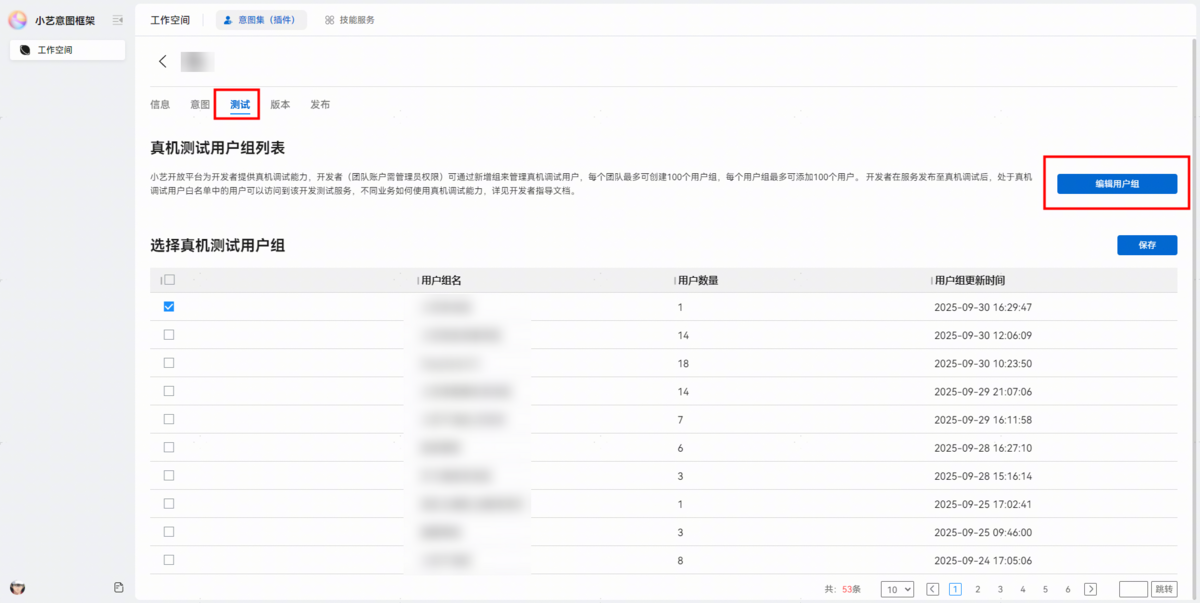Screen dimensions: 1200x603
Task: Jump to page 3 in pagination
Action: (999, 589)
